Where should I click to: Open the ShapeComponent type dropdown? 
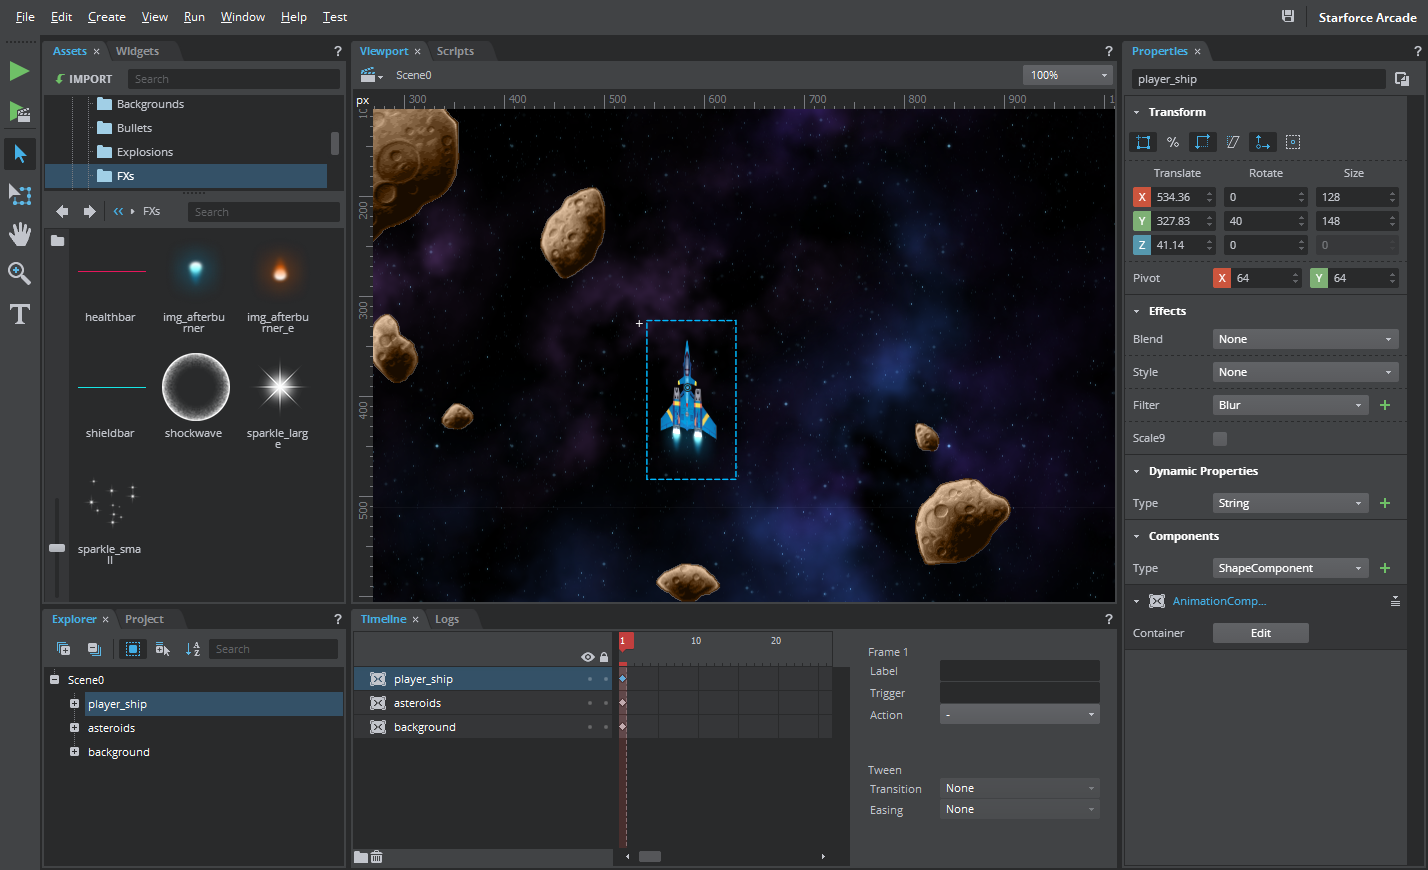click(1290, 568)
